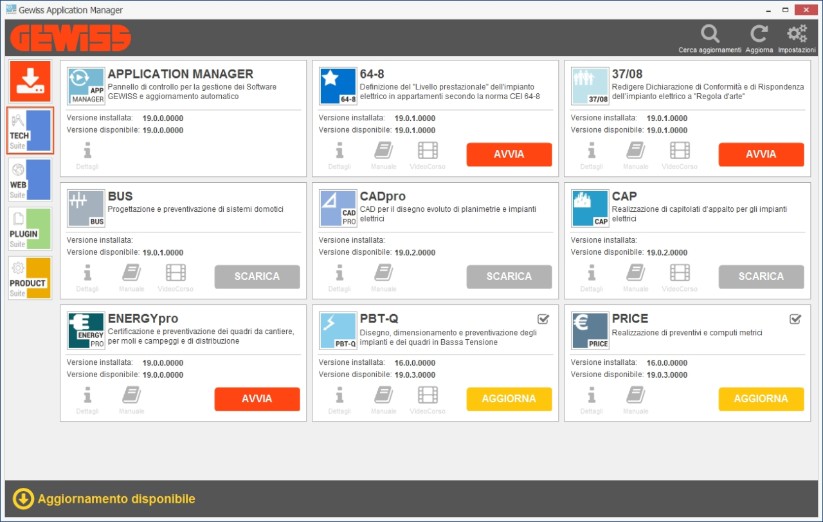Click the yellow download arrow status icon
The height and width of the screenshot is (522, 823).
point(23,499)
